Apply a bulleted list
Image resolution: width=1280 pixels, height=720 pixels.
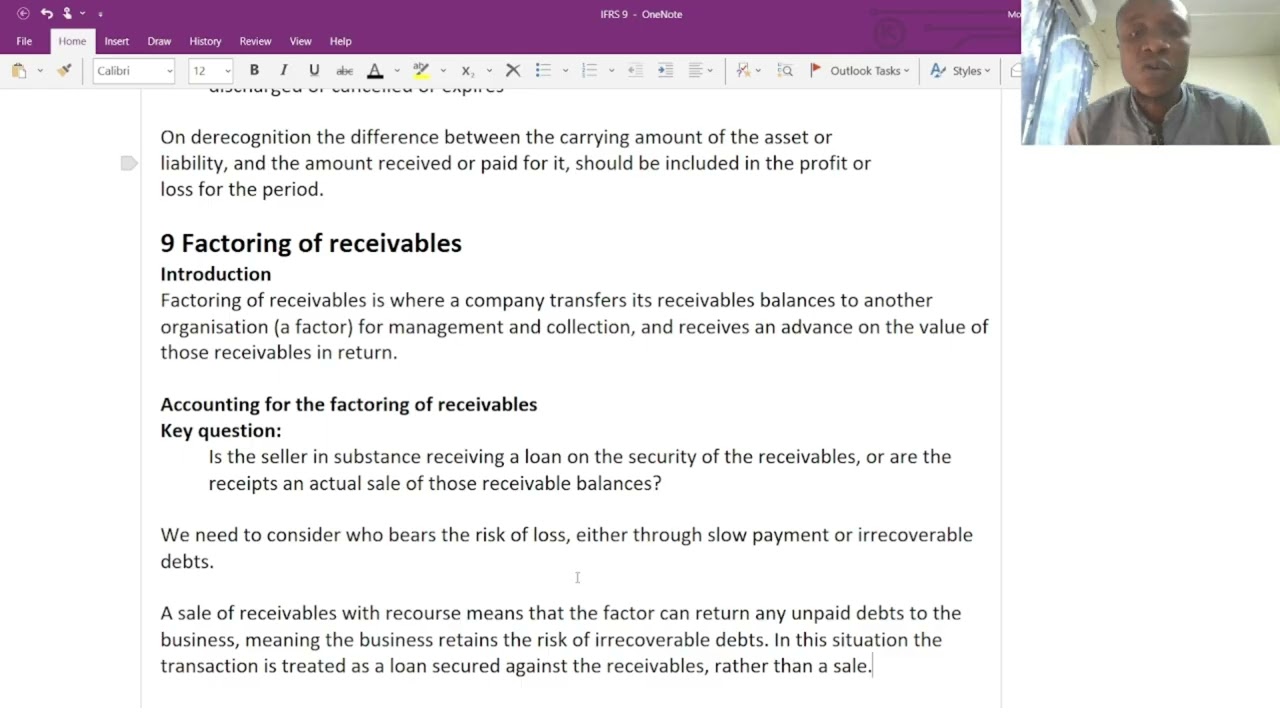coord(543,71)
